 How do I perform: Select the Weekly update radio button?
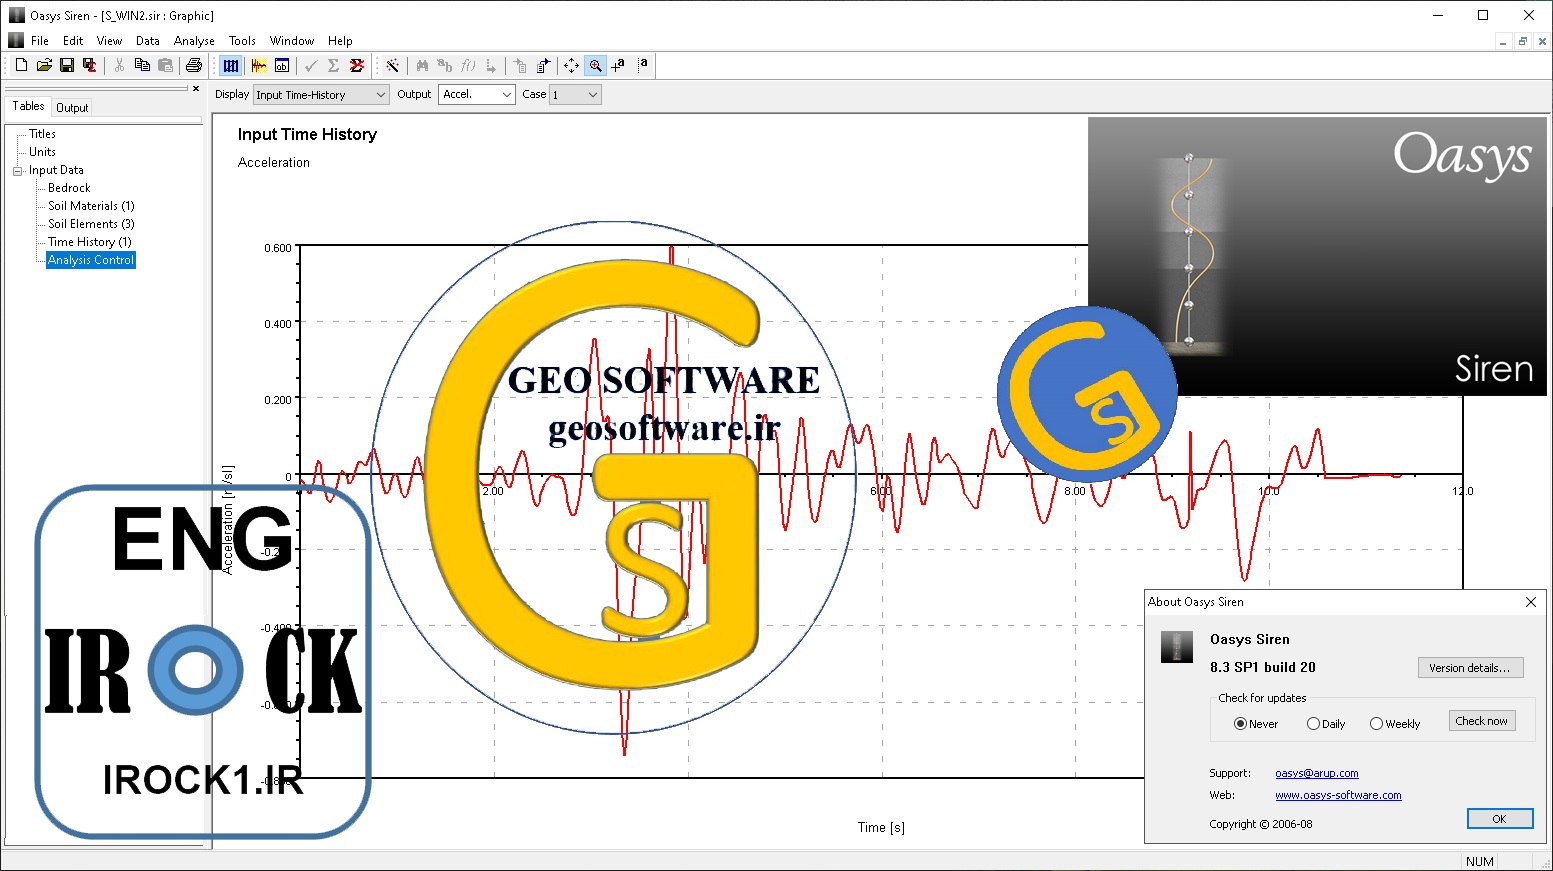pos(1376,724)
